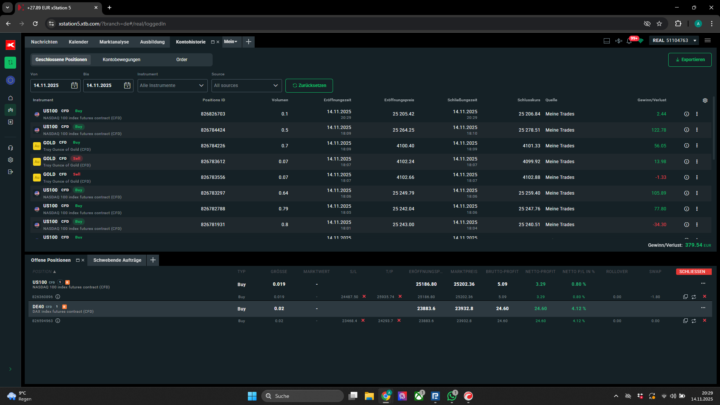
Task: Add a new tab in bottom panel
Action: click(153, 260)
